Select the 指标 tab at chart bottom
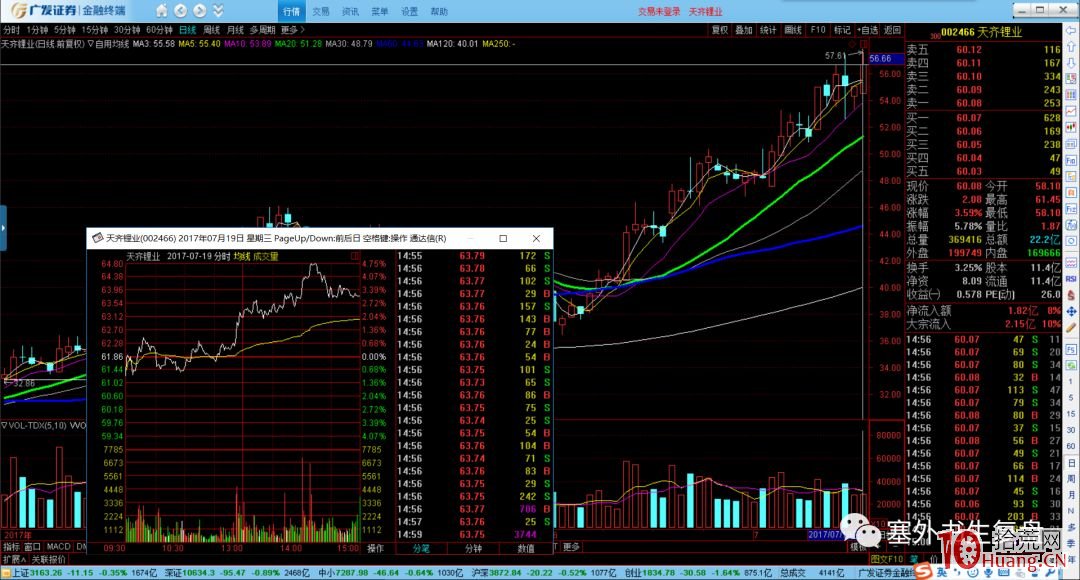 [11, 546]
